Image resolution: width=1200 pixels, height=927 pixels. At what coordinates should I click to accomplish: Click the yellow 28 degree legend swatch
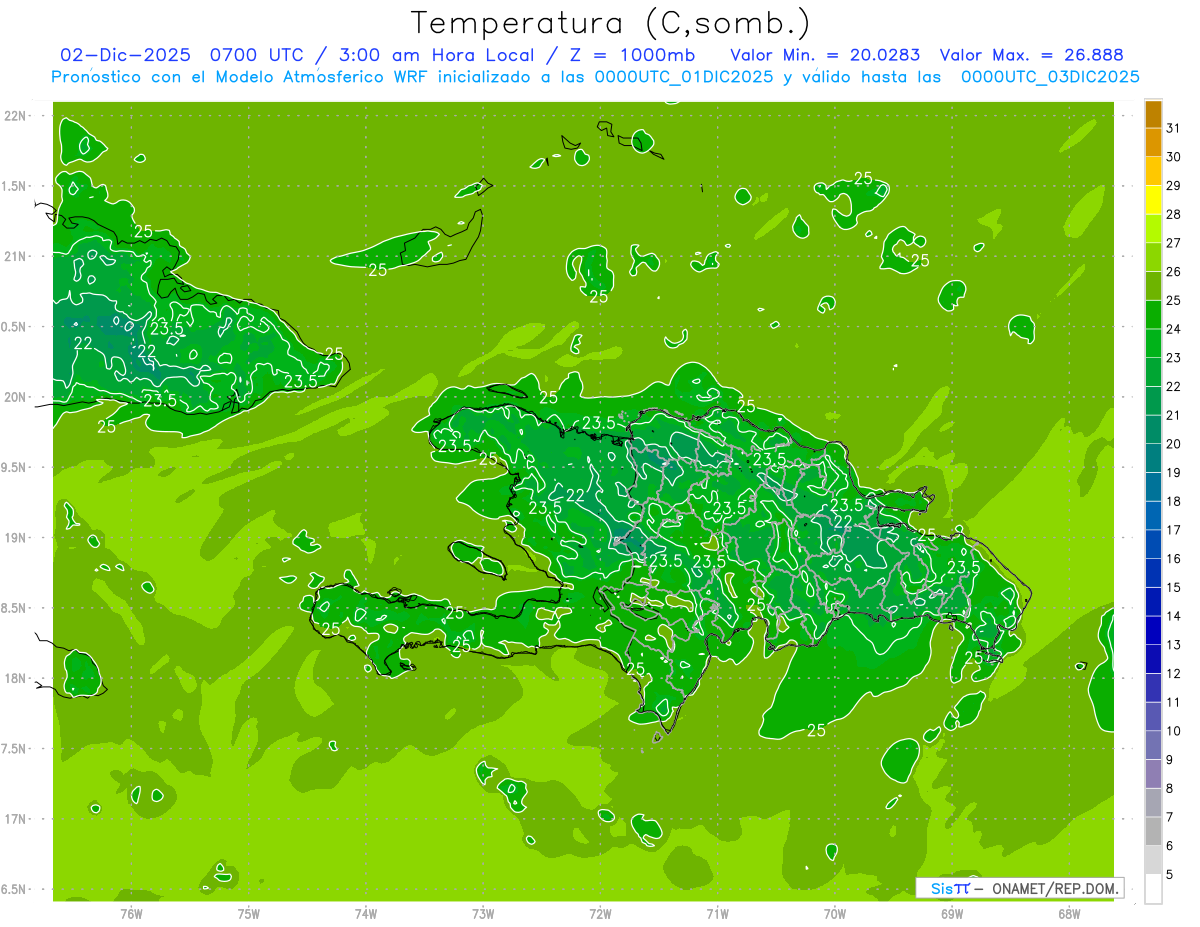(x=1153, y=200)
